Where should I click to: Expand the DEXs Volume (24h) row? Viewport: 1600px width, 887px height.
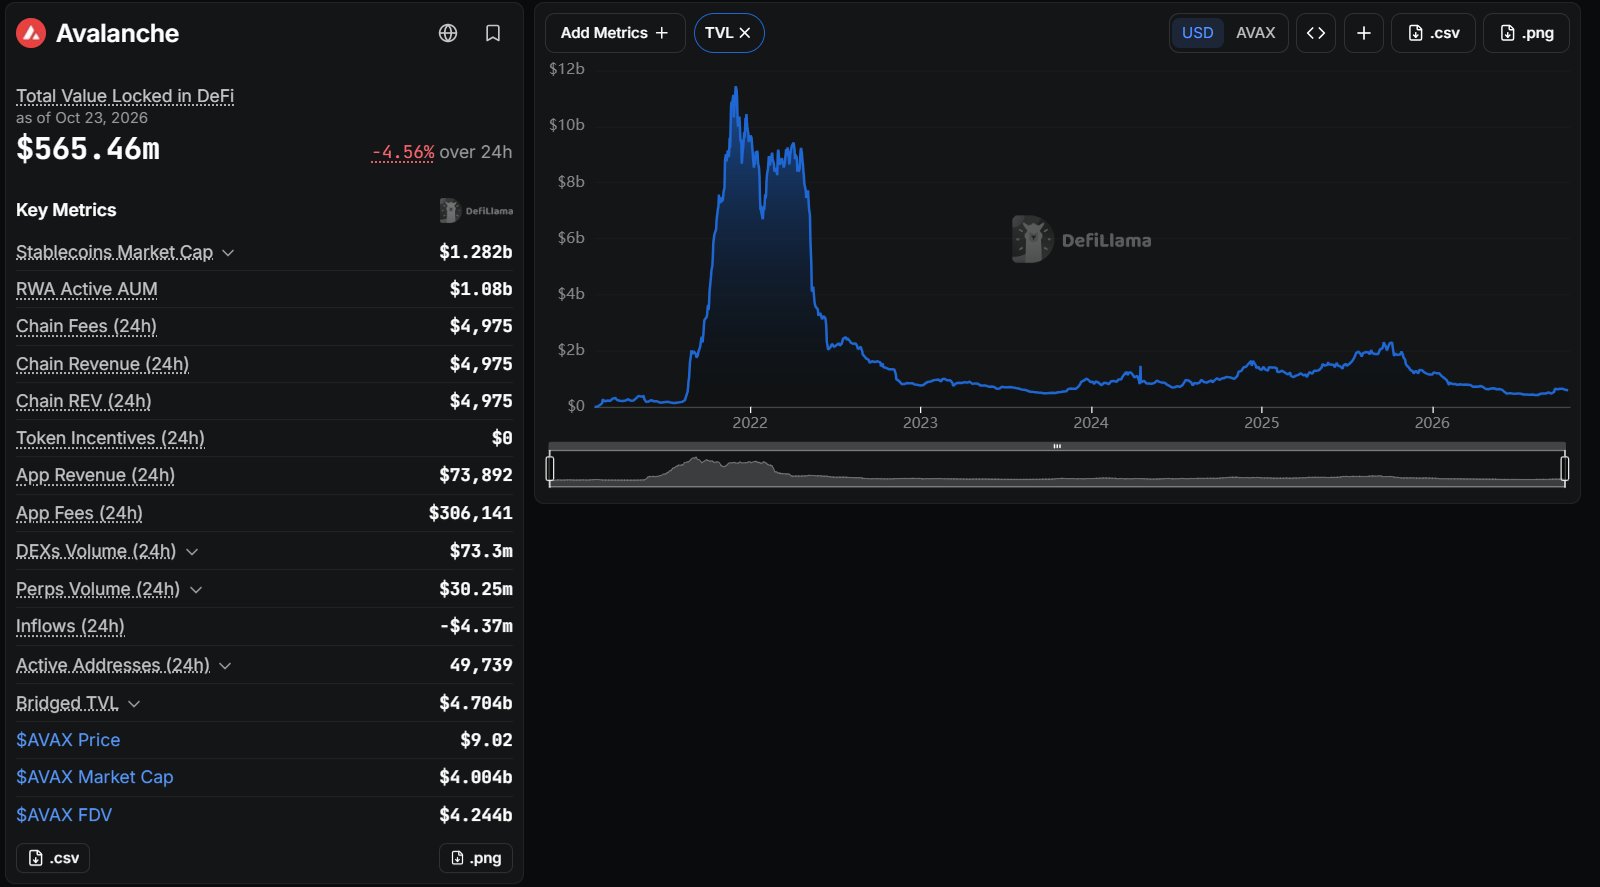coord(192,552)
